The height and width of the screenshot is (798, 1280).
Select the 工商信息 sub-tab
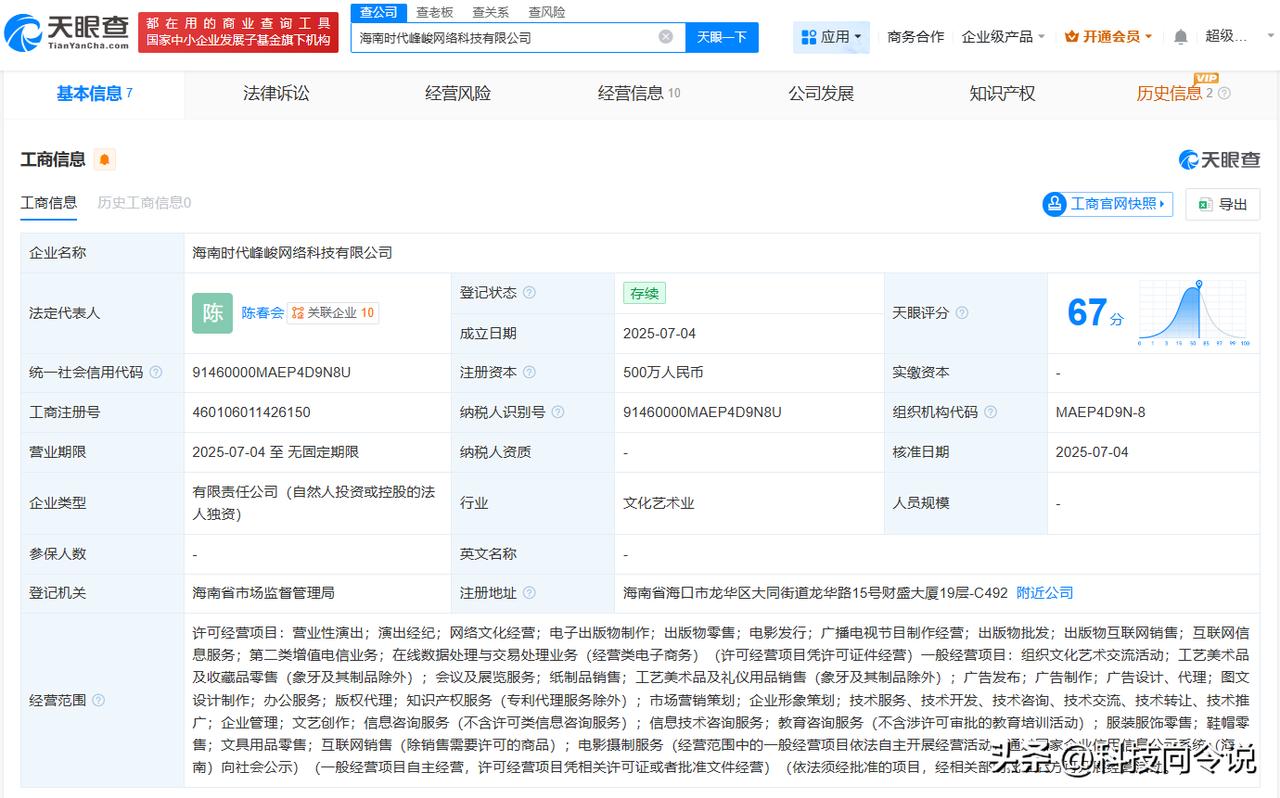49,202
